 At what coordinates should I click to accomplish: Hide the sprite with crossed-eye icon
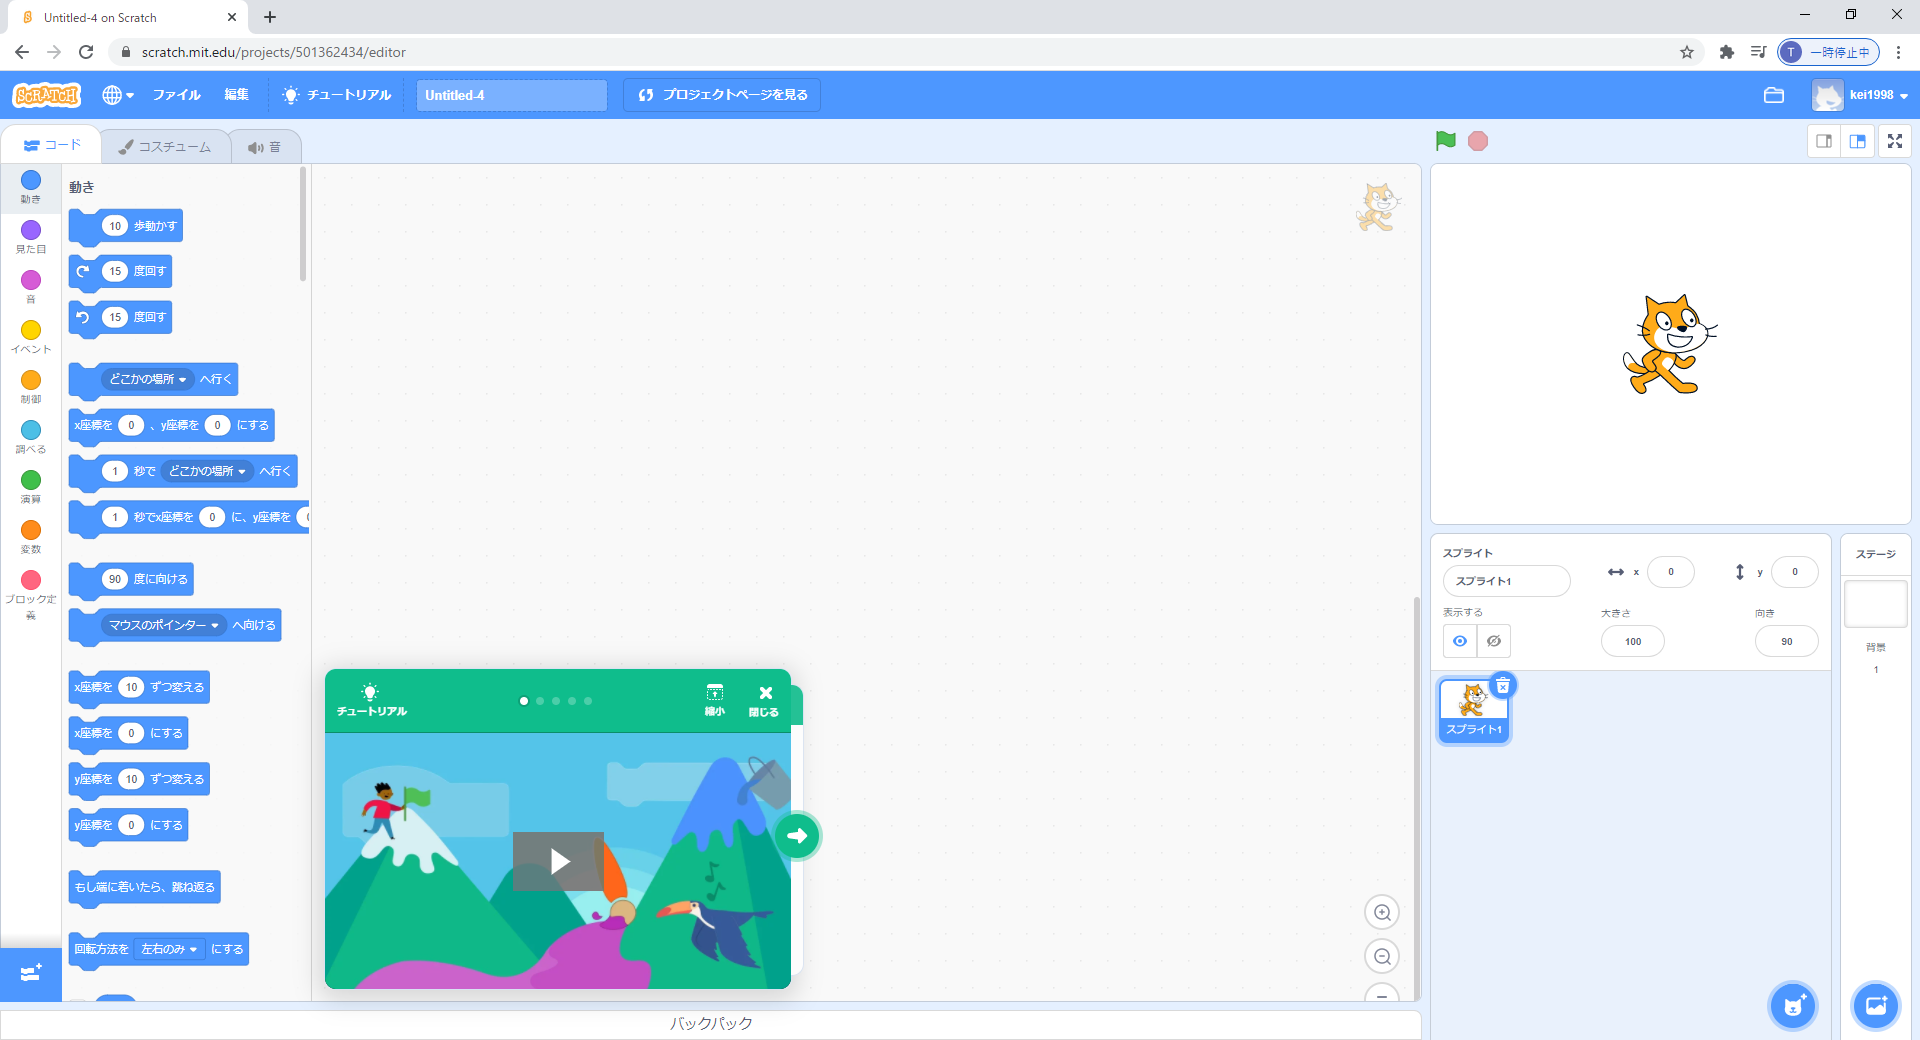1494,641
